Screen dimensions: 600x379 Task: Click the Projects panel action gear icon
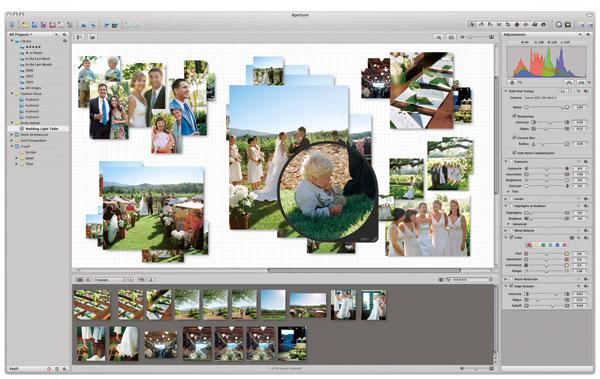coord(65,34)
